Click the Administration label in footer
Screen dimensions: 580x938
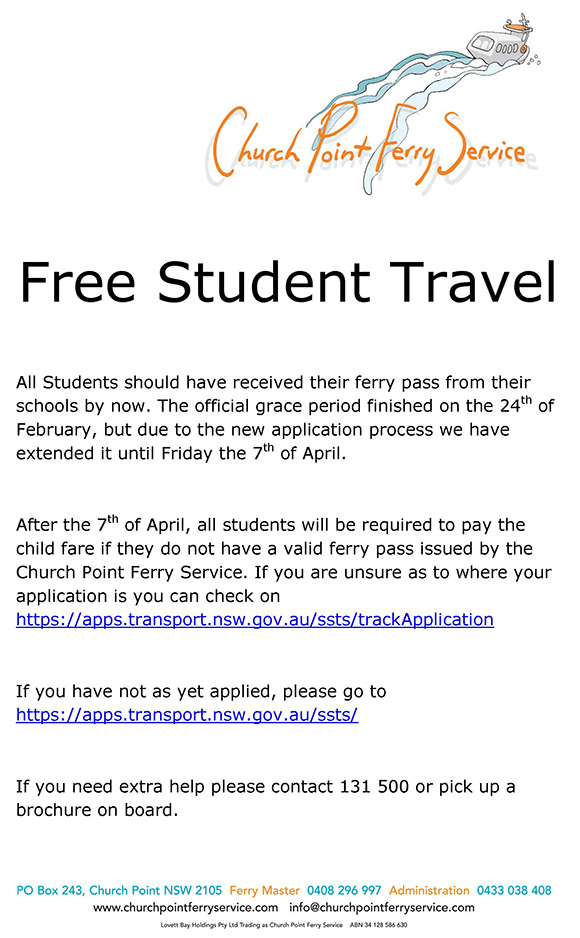point(429,890)
